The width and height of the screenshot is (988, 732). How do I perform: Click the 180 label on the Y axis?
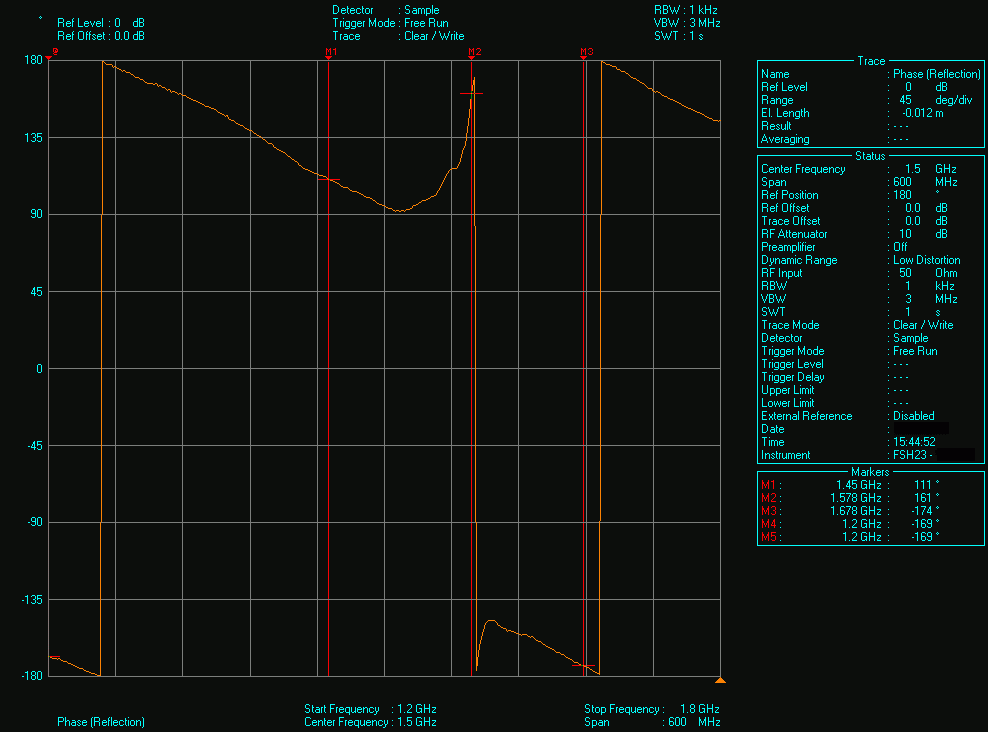33,60
